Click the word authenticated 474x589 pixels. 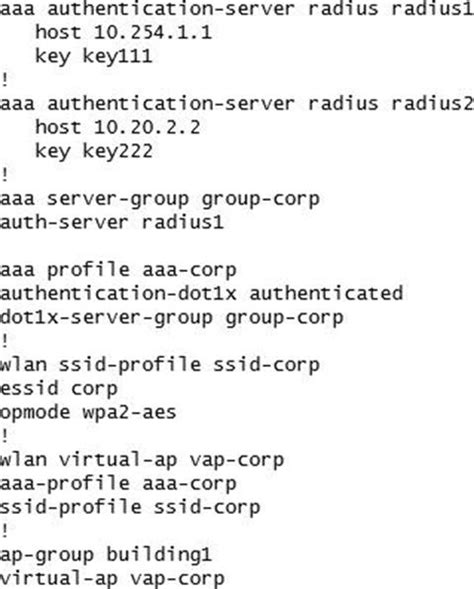coord(326,293)
